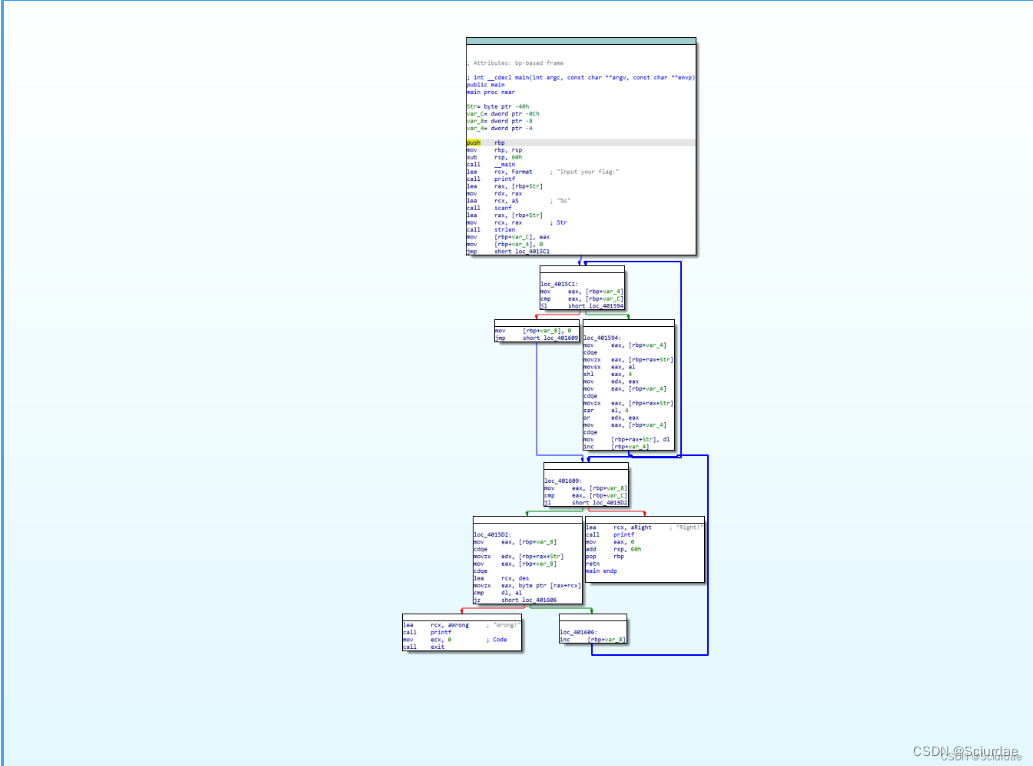The width and height of the screenshot is (1033, 766).
Task: Select the exit call in the Wrong block
Action: pyautogui.click(x=438, y=647)
